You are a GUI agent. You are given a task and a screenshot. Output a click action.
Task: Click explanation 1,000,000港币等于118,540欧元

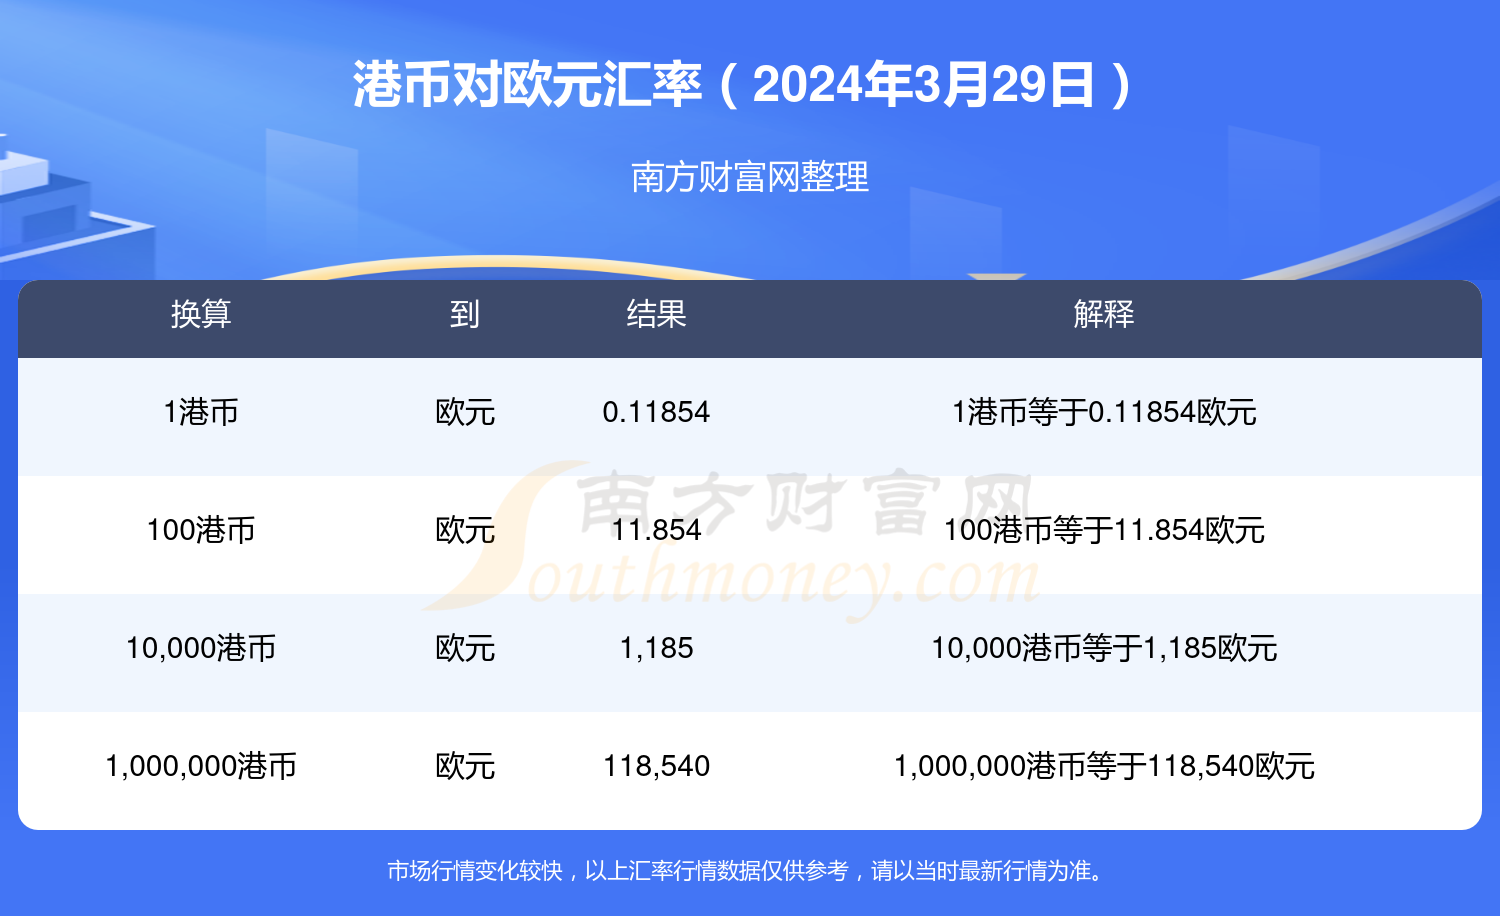tap(1104, 766)
